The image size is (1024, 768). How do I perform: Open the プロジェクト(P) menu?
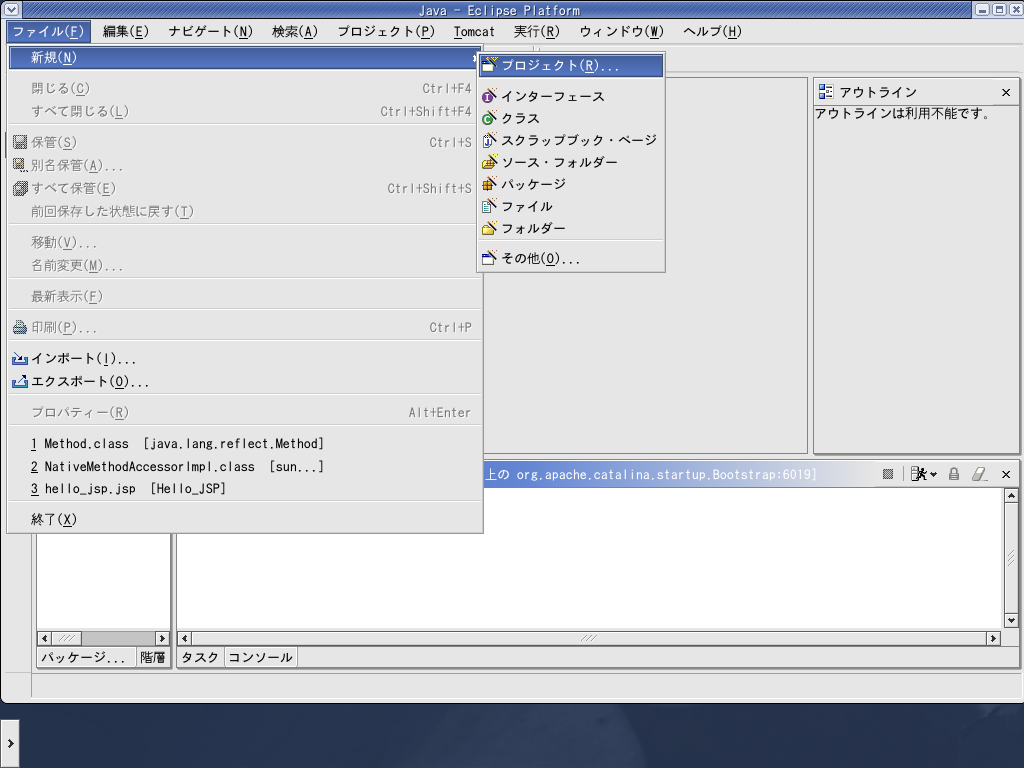(x=386, y=31)
